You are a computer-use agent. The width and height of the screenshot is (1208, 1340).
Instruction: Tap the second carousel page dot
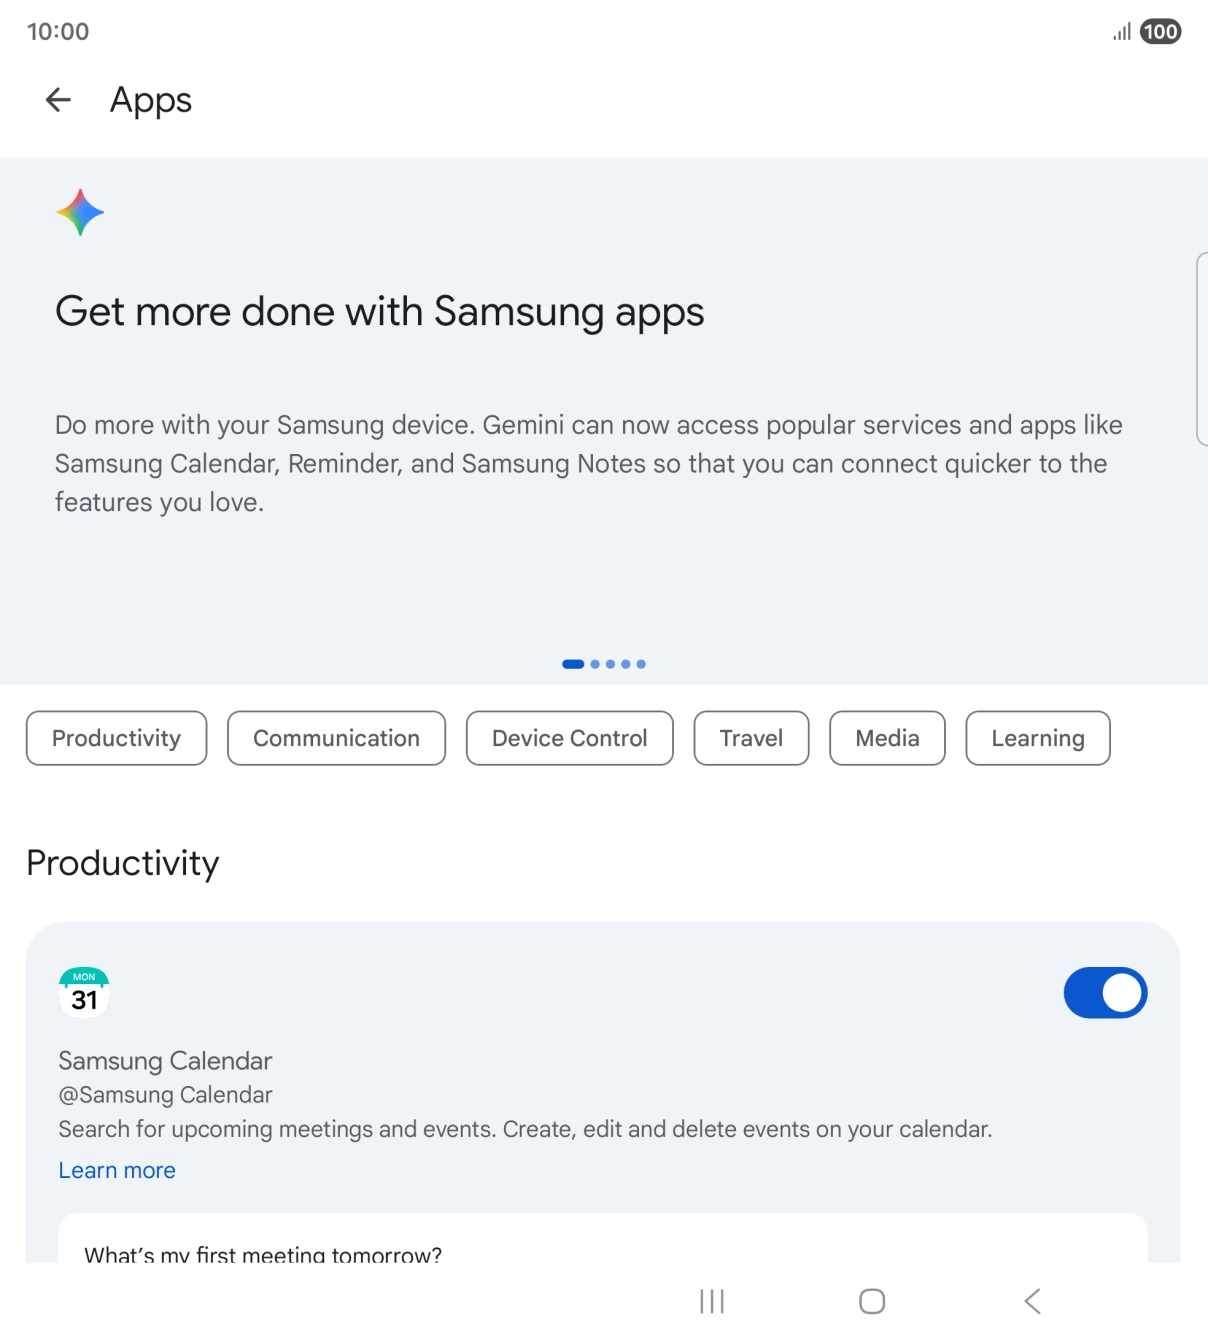pos(595,664)
